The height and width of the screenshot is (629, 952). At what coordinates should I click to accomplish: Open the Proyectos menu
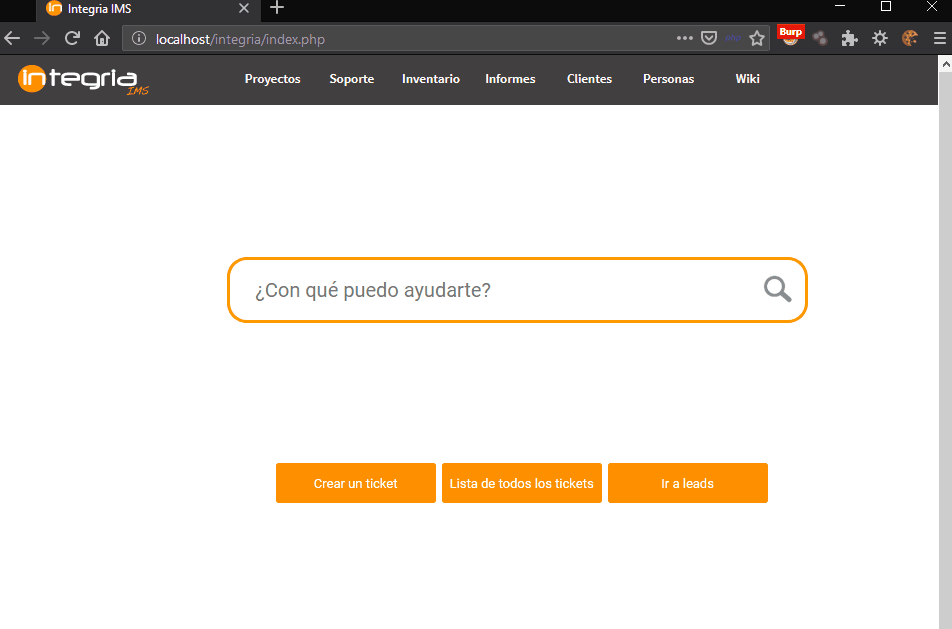coord(273,79)
